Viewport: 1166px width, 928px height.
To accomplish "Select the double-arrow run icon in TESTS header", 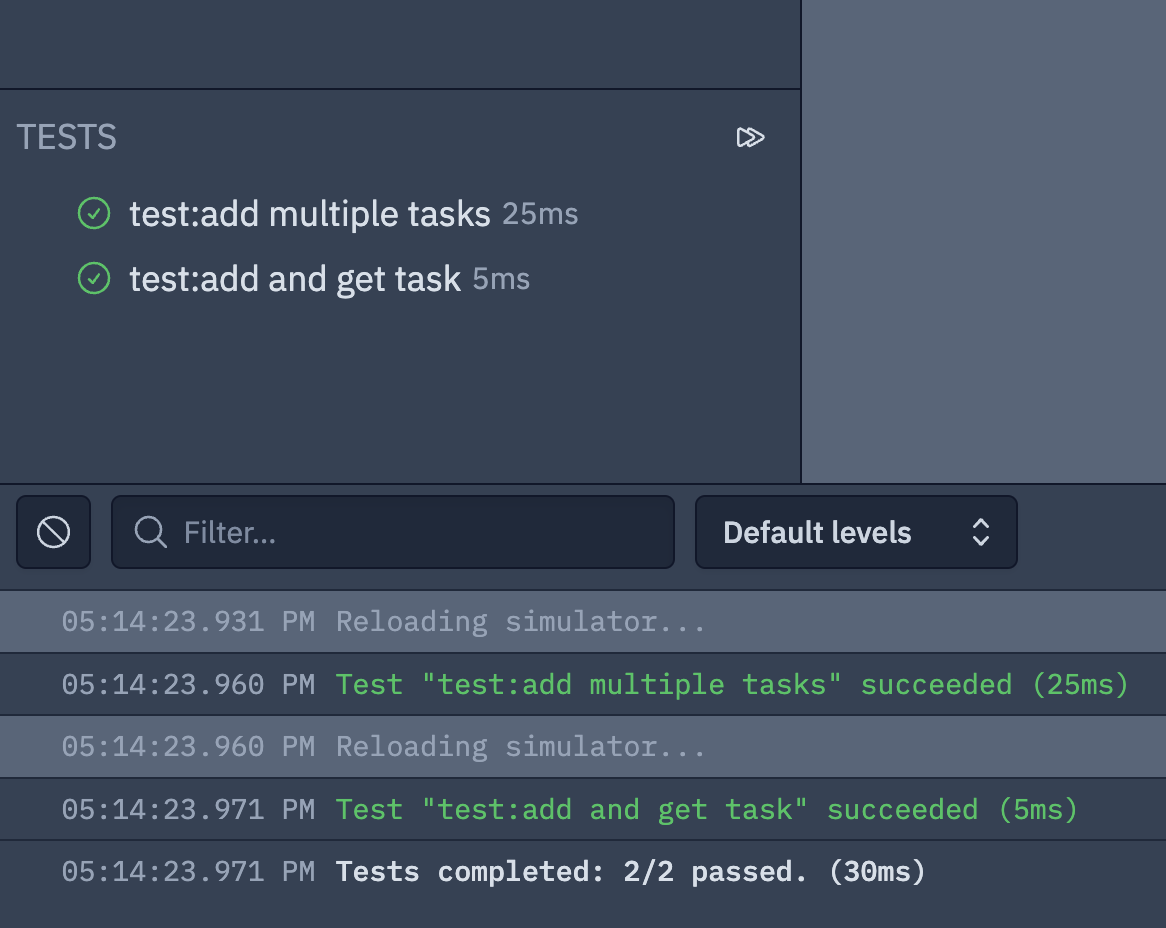I will (x=751, y=137).
